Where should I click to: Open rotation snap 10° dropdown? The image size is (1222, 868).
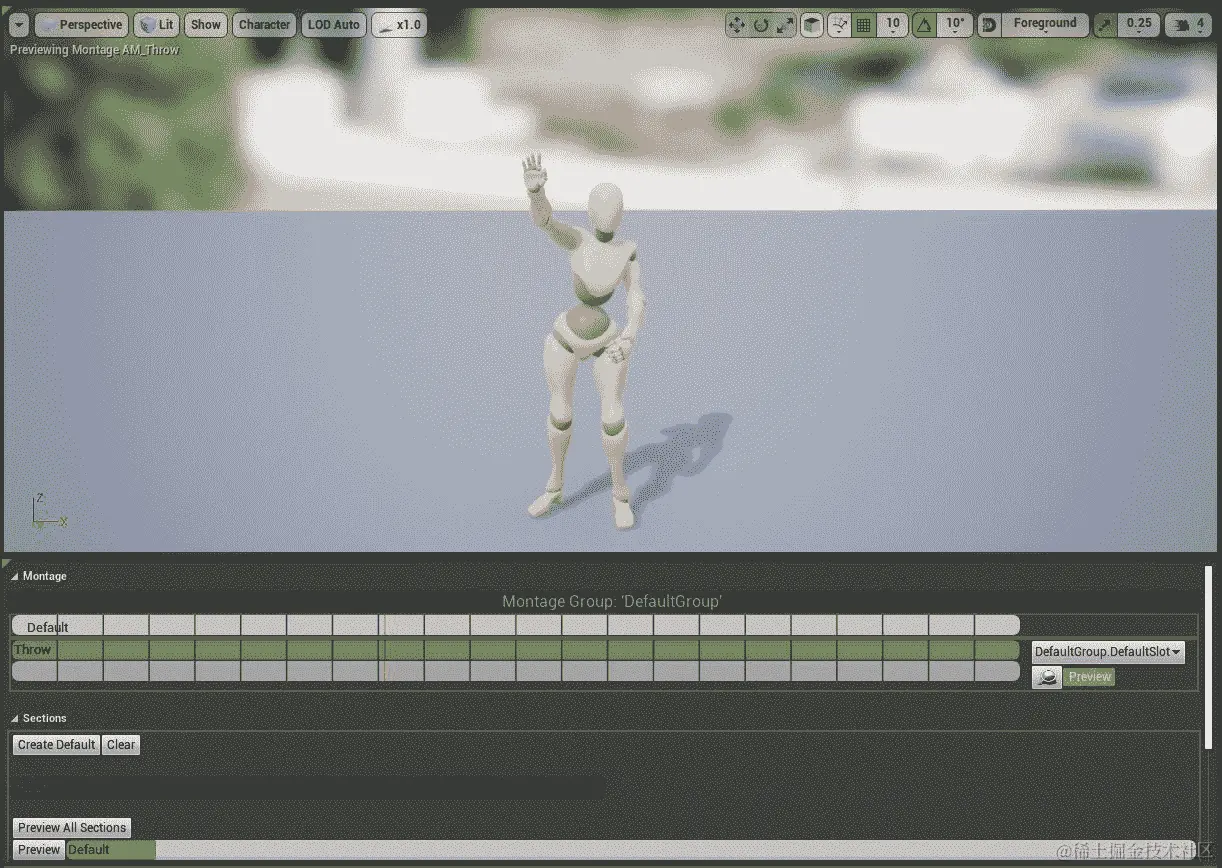coord(955,25)
